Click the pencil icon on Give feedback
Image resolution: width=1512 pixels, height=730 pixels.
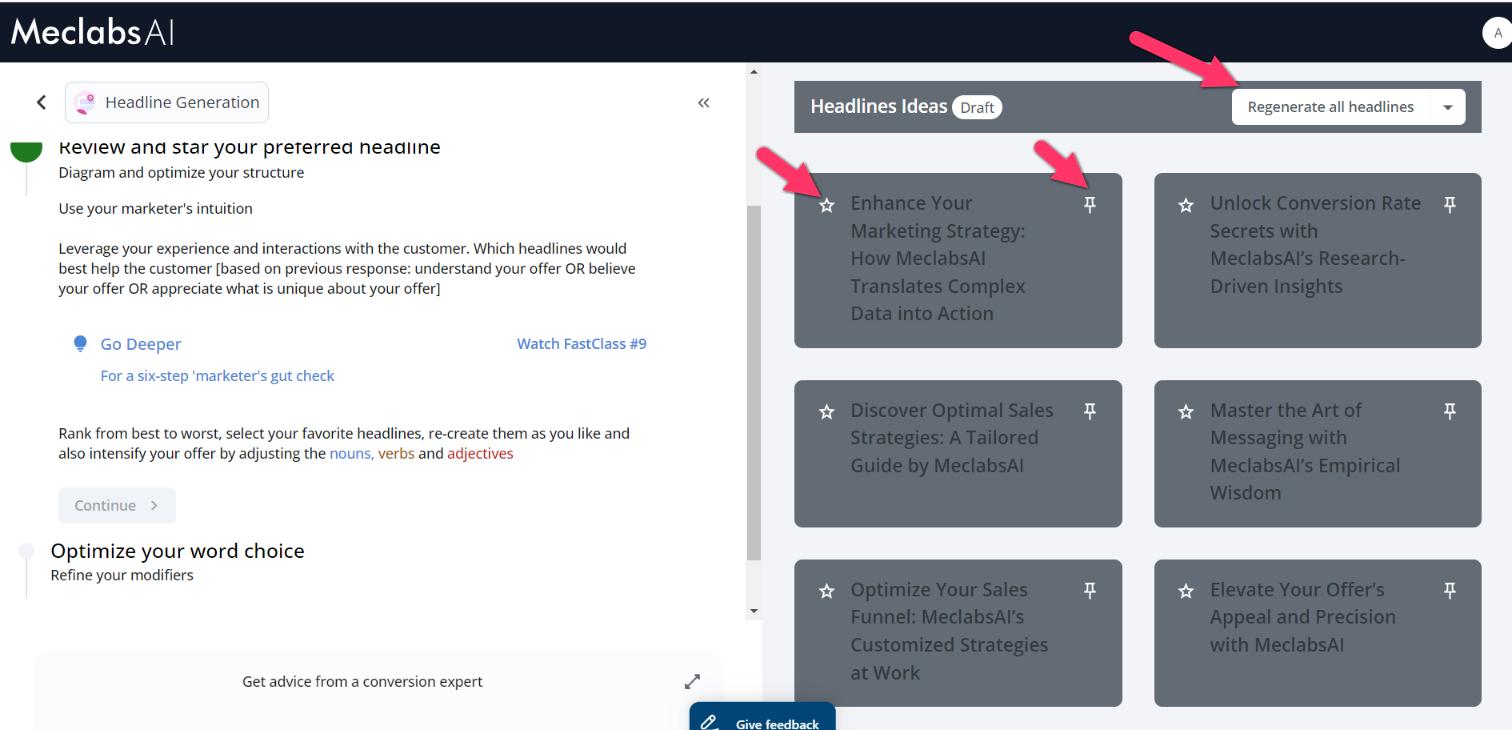(709, 721)
